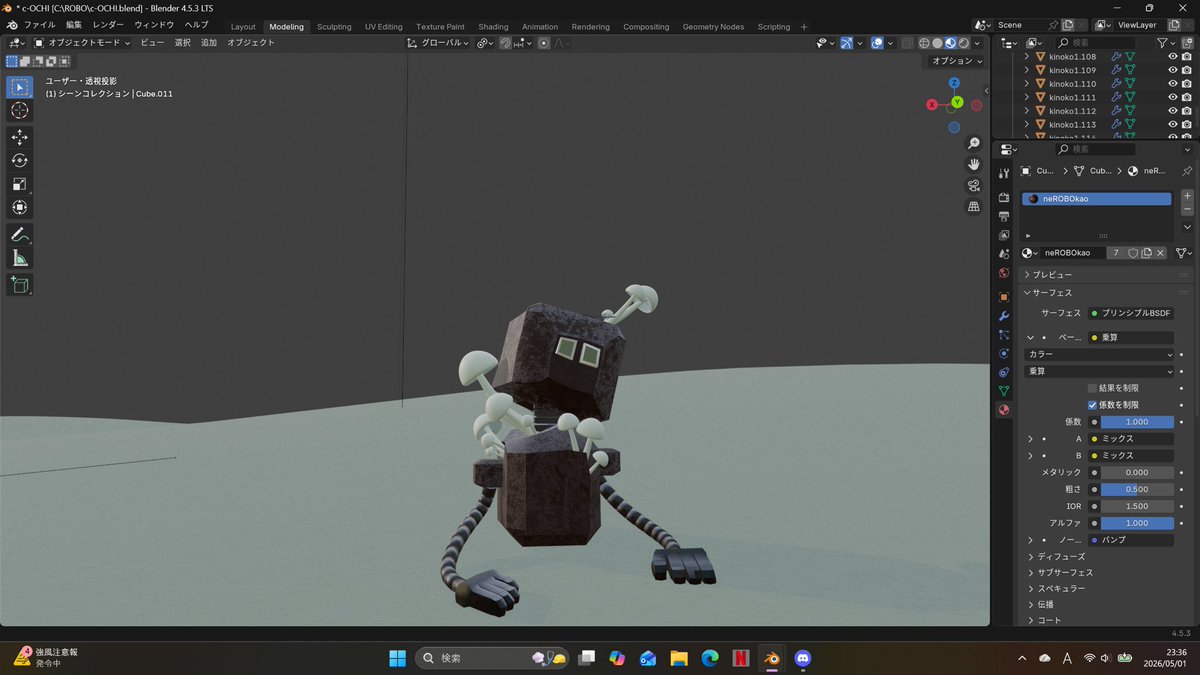
Task: Open the グローバル orientation dropdown
Action: coord(439,43)
